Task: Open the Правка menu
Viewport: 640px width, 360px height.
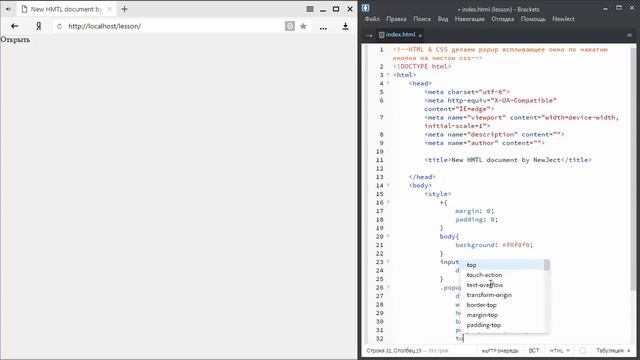Action: click(396, 19)
